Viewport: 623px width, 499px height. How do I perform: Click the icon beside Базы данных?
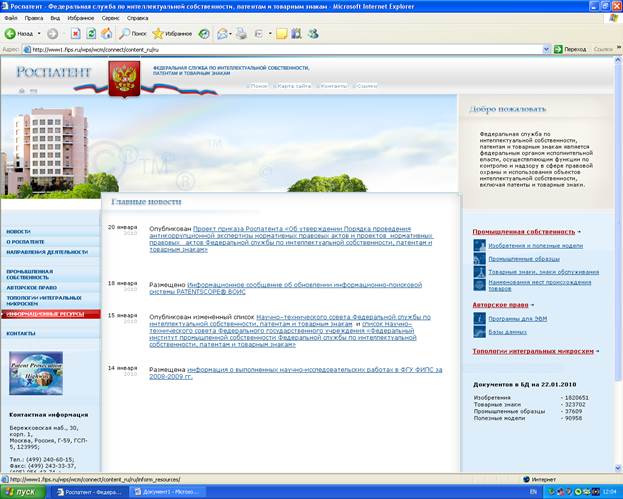click(480, 331)
